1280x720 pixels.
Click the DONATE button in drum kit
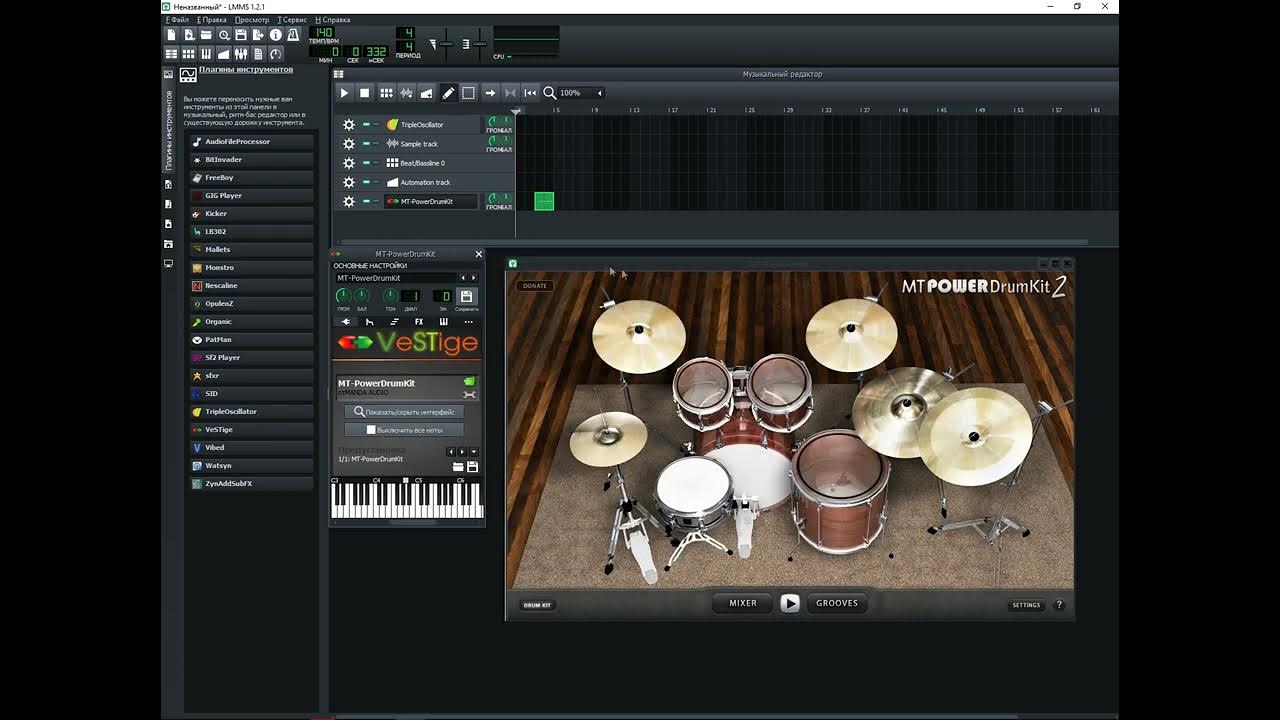coord(535,286)
